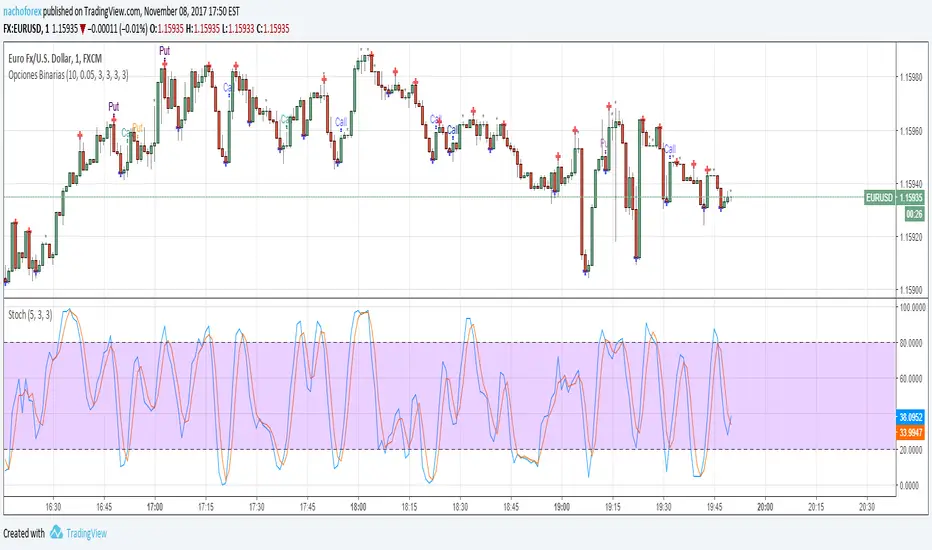Open the TradingView link beside Created with
The height and width of the screenshot is (550, 932).
(x=86, y=533)
